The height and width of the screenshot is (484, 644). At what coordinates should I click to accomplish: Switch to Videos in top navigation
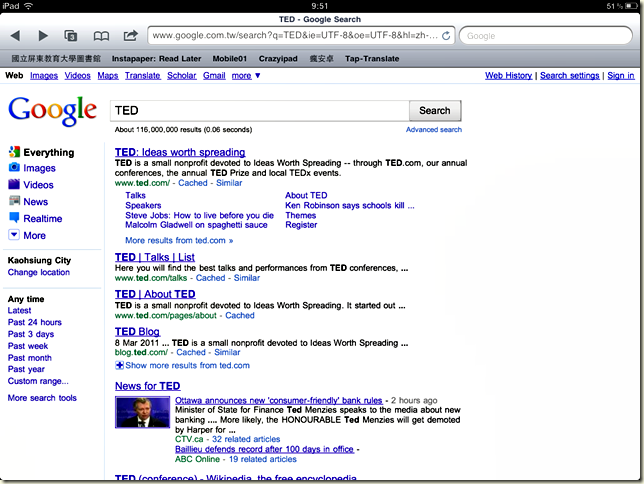pos(77,76)
